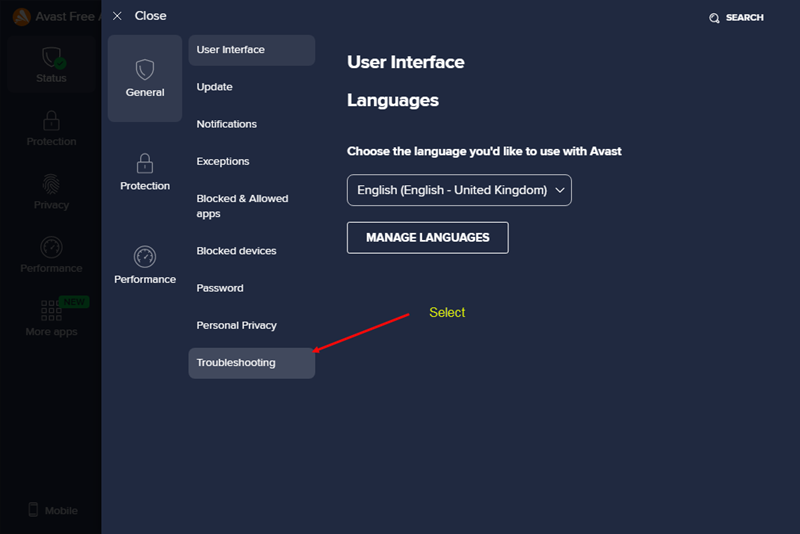Open the General shield settings category
This screenshot has width=800, height=534.
(145, 78)
